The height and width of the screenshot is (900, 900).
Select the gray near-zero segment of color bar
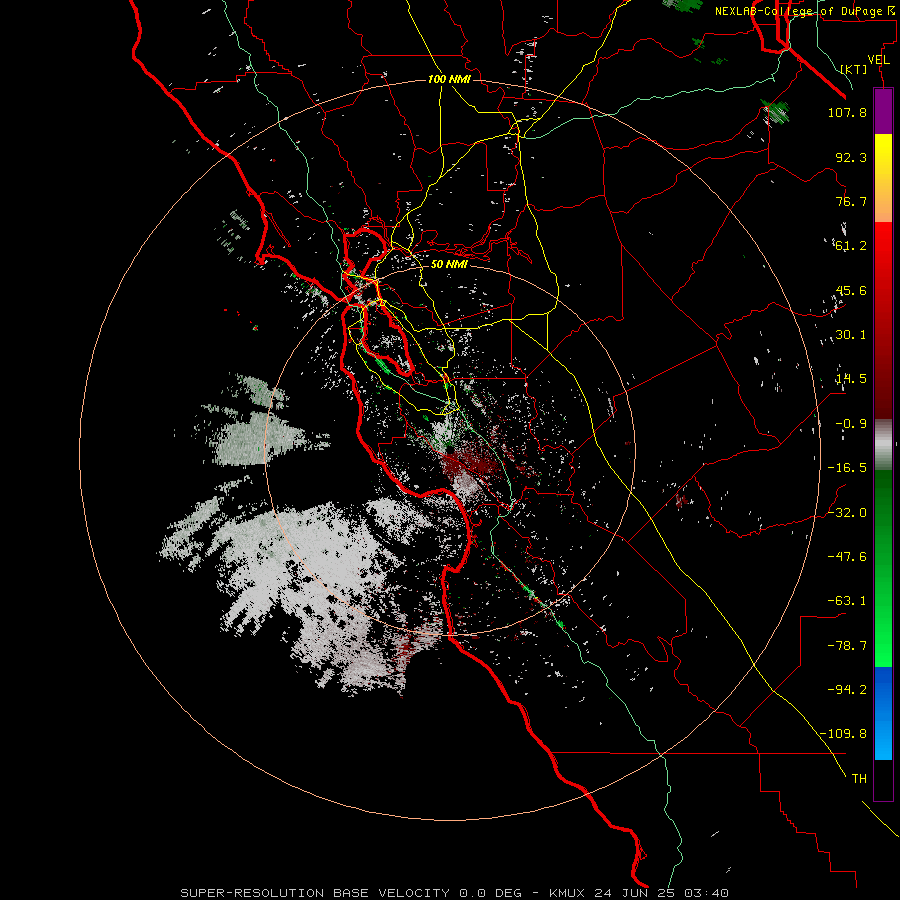(883, 445)
